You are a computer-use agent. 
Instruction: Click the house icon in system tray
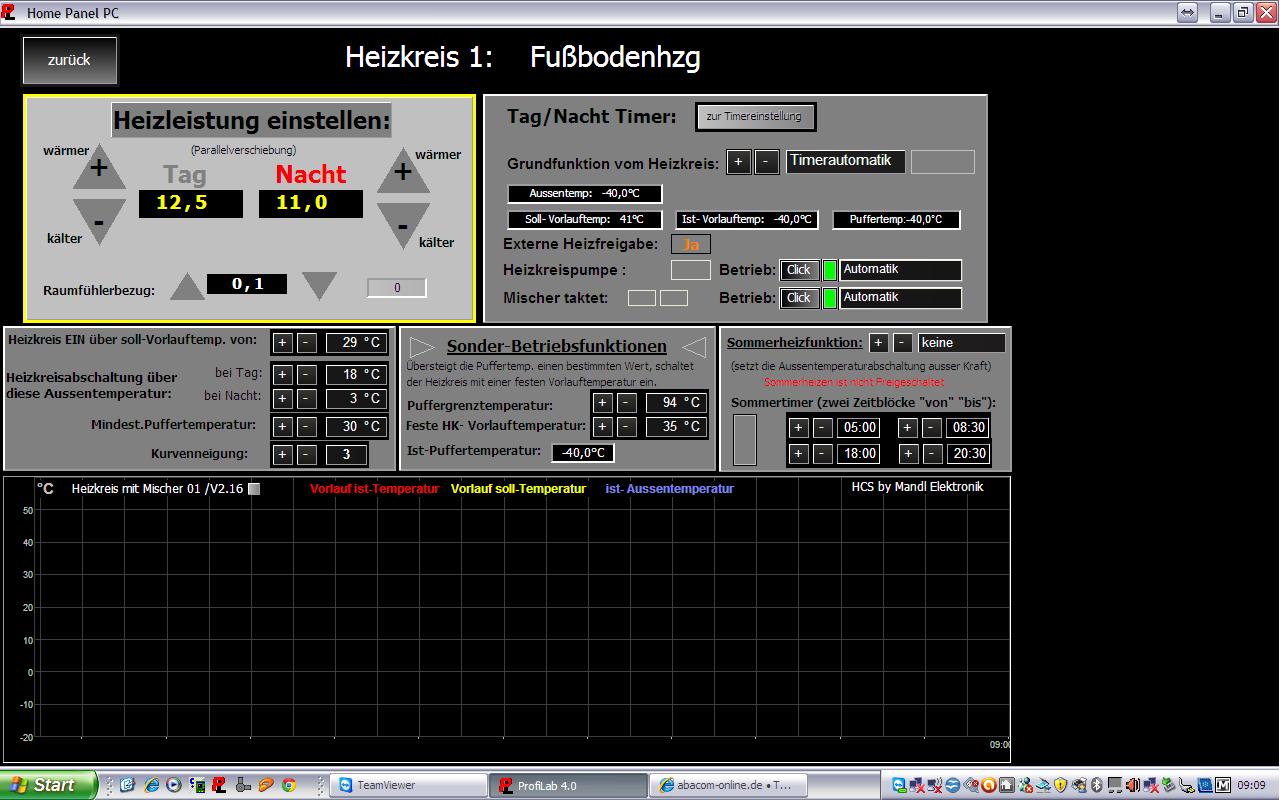1007,785
